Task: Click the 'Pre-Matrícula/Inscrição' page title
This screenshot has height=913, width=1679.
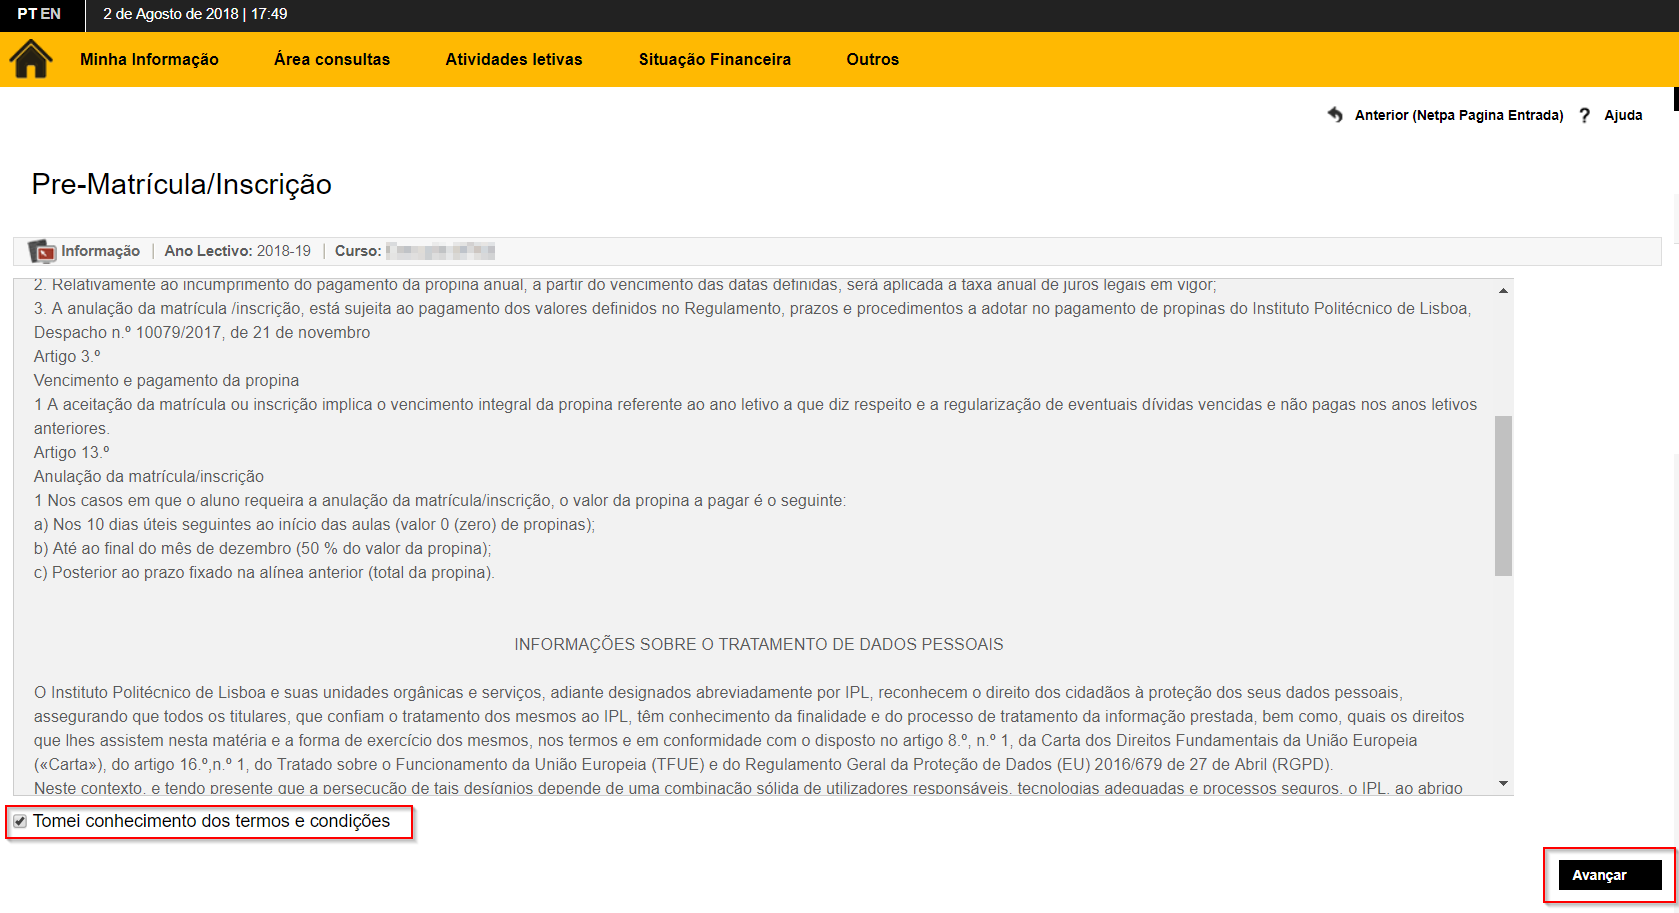Action: tap(182, 184)
